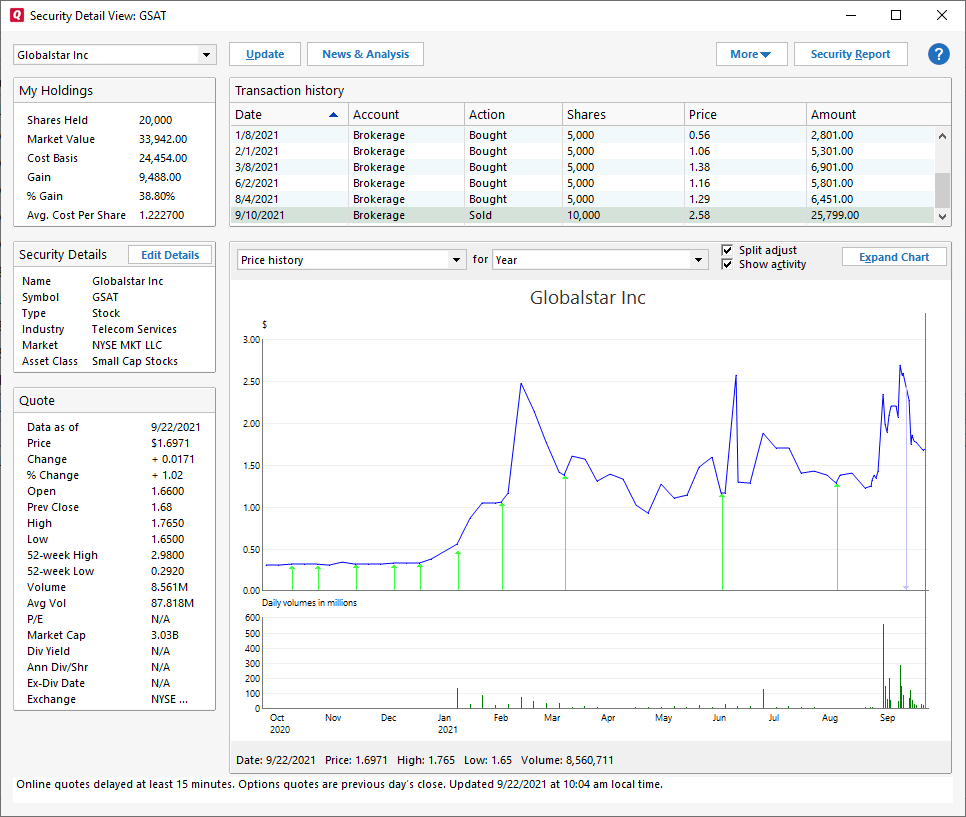
Task: Click the Quicken logo in title bar
Action: click(16, 15)
